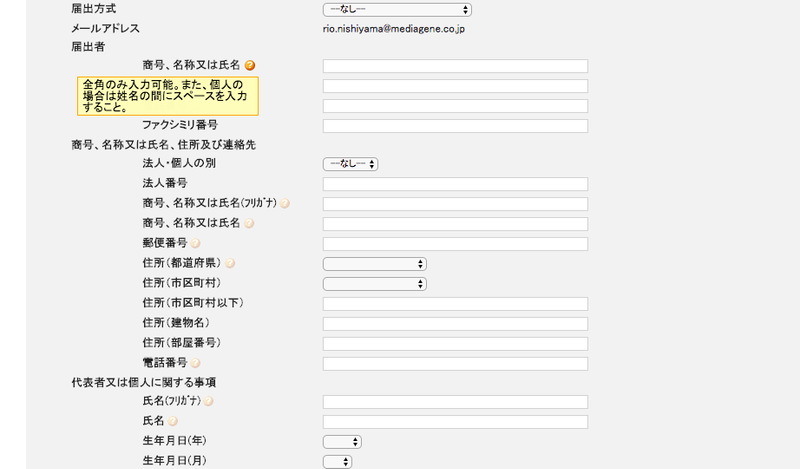Expand the 住所(市区町村) city dropdown
This screenshot has width=800, height=469.
pyautogui.click(x=374, y=284)
